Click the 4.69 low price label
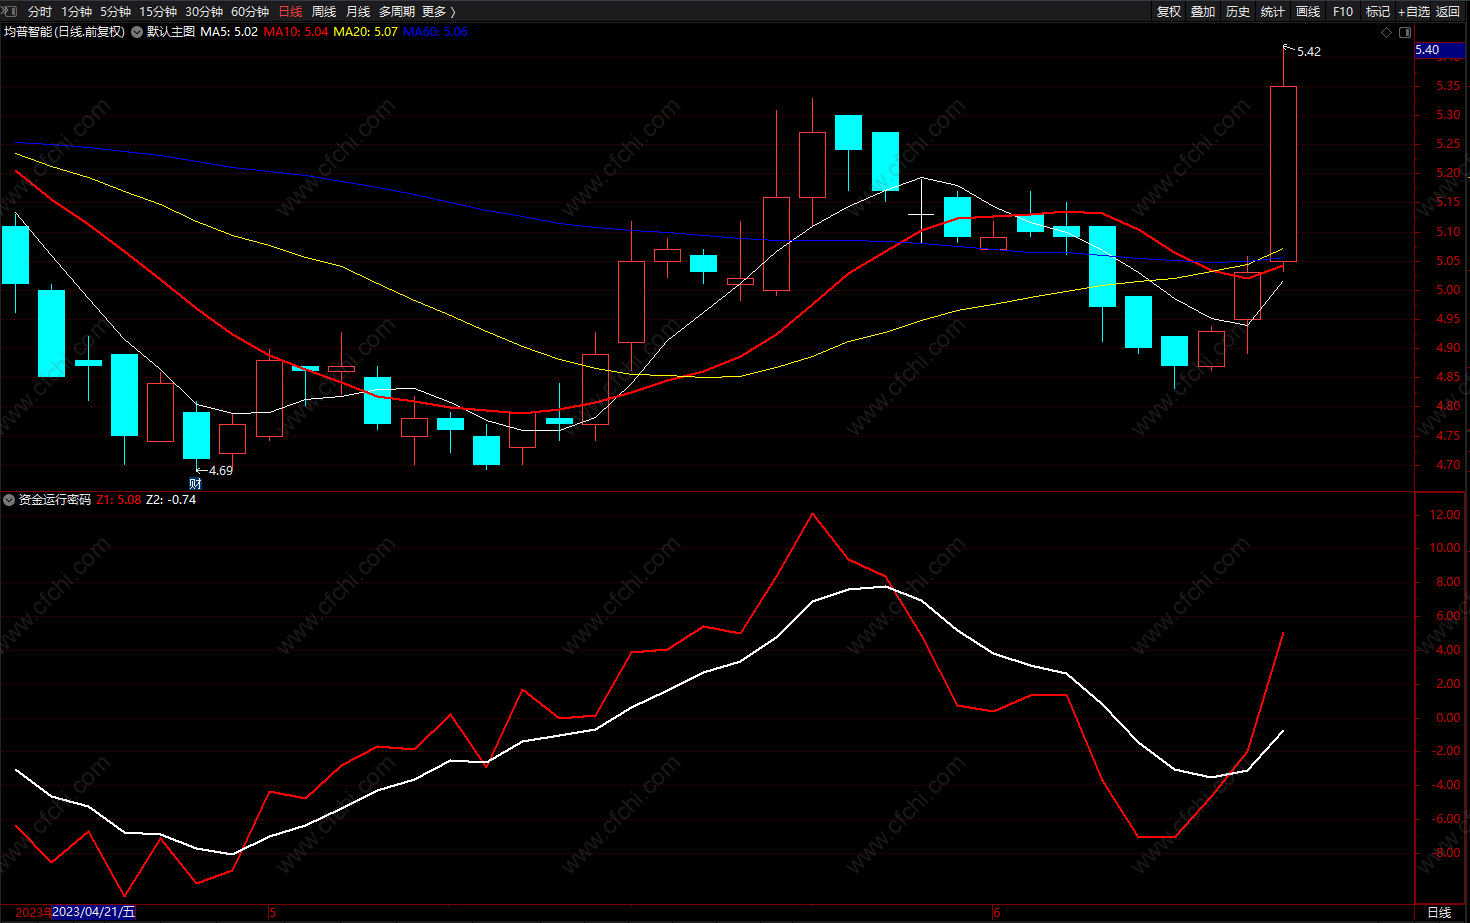 click(x=221, y=471)
